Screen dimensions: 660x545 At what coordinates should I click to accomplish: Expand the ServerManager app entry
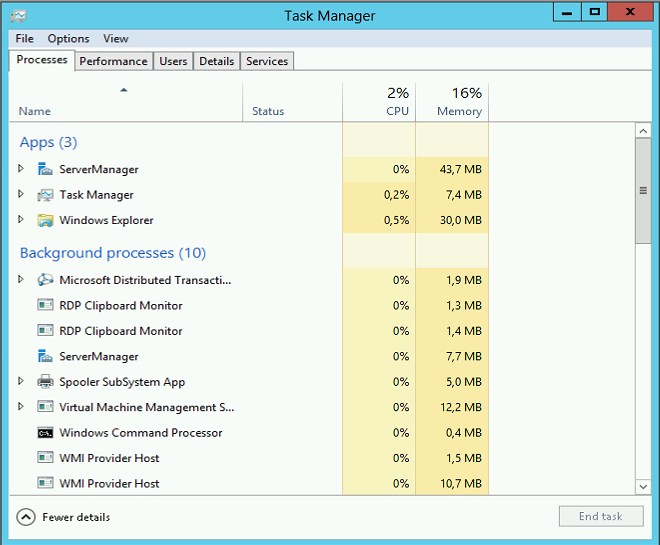(x=21, y=169)
